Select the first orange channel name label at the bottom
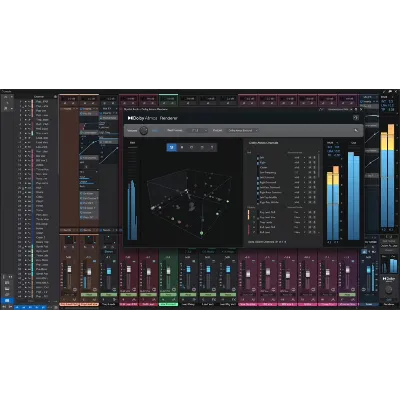Screen dimensions: 400x400 (69, 304)
